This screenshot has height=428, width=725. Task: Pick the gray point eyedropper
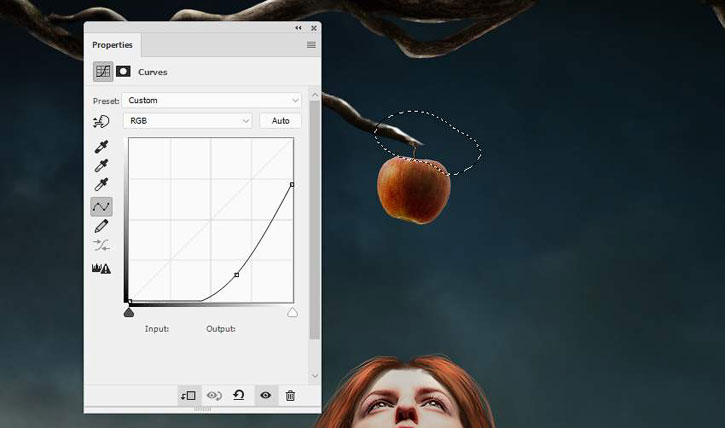click(101, 165)
